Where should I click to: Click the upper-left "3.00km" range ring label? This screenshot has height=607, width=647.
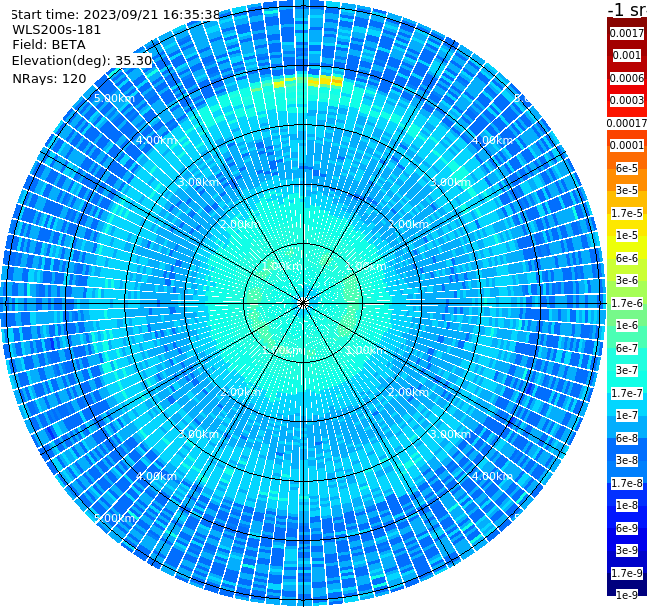(x=198, y=182)
